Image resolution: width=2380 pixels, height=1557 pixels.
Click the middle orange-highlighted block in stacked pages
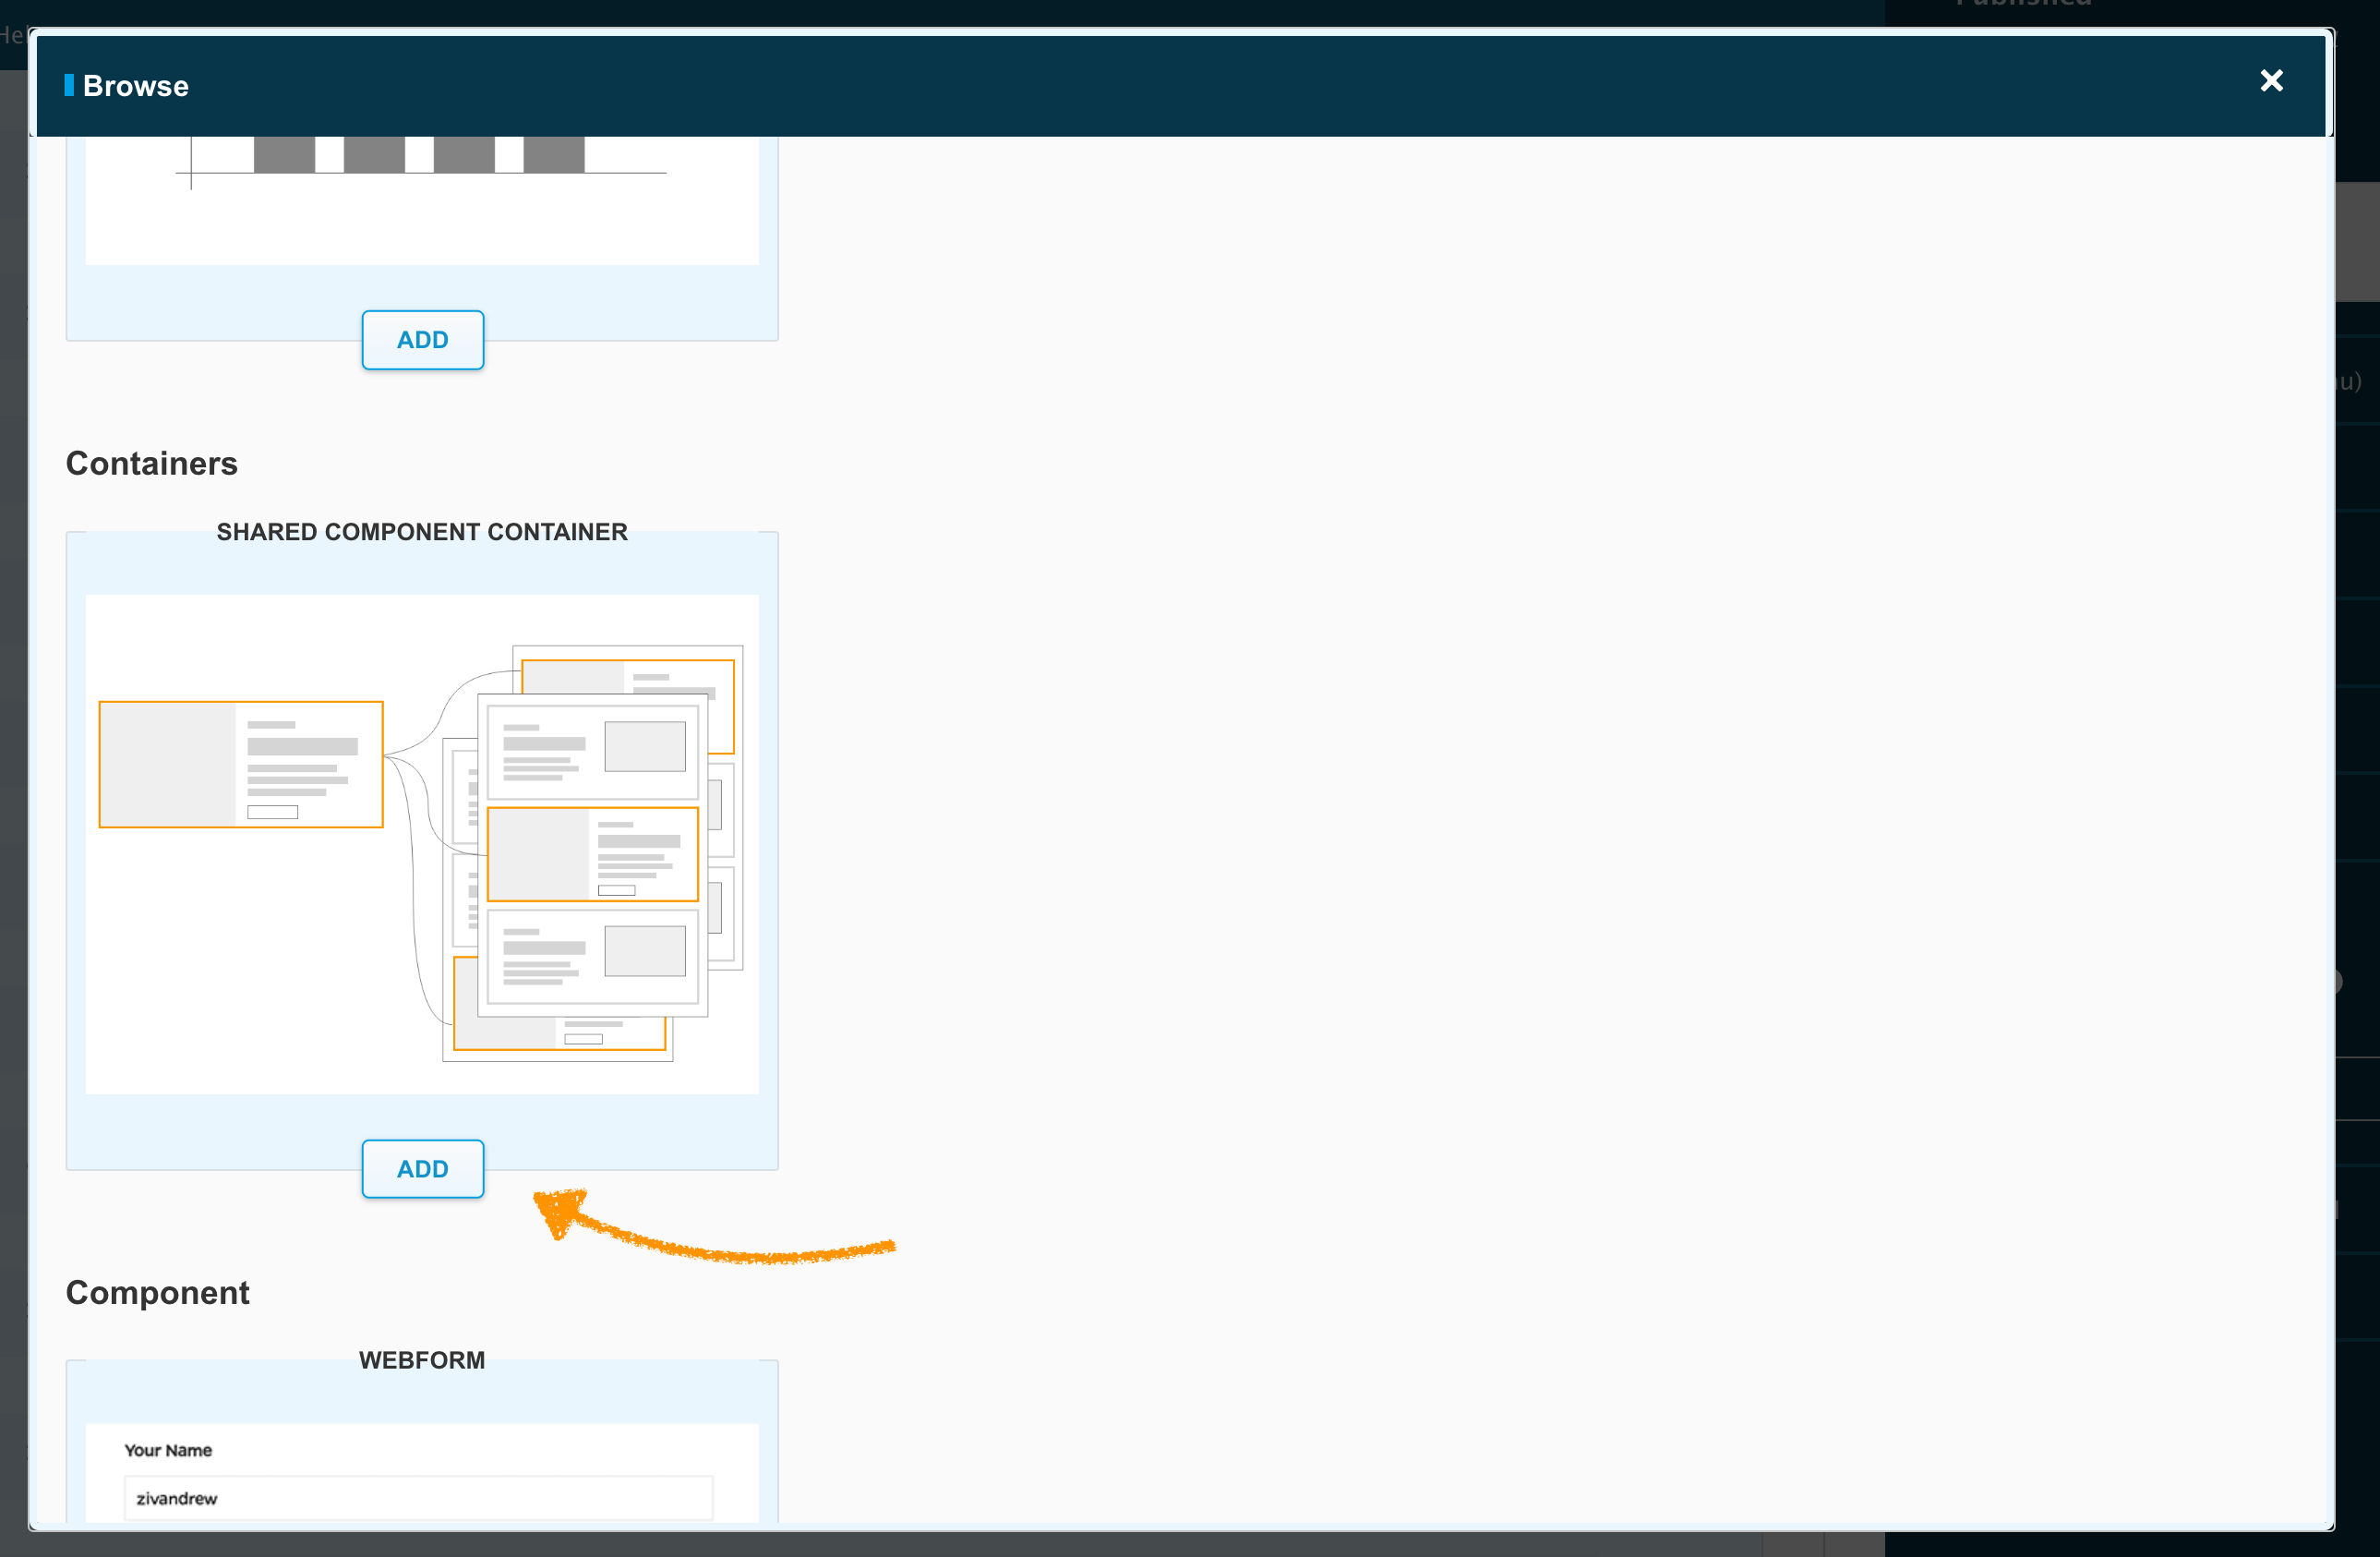coord(592,854)
